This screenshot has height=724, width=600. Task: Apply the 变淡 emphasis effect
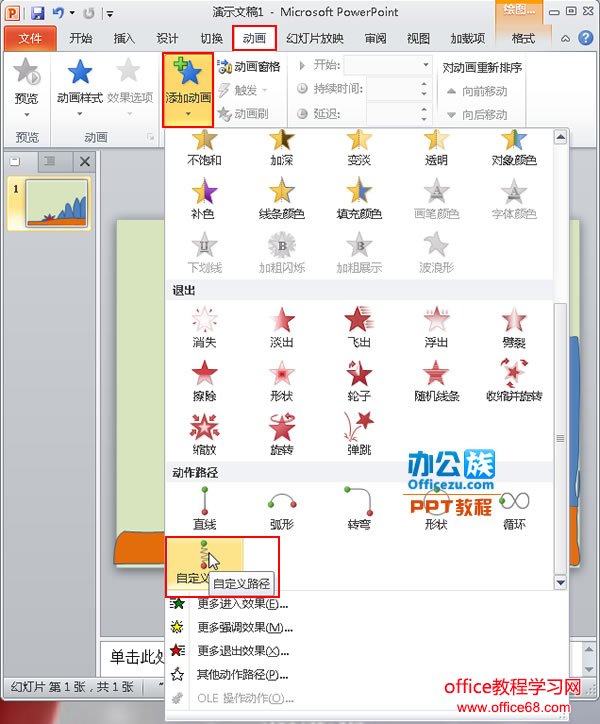[x=359, y=148]
